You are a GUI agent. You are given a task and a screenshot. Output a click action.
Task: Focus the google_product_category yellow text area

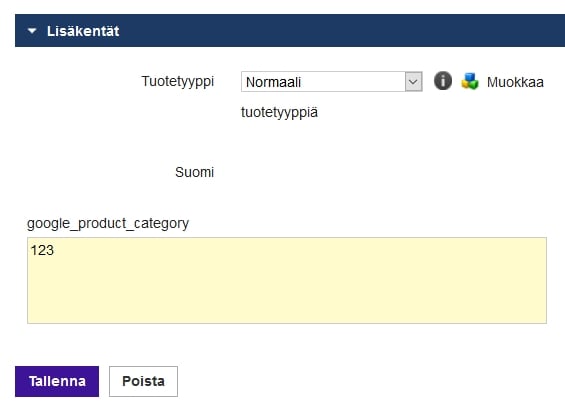[287, 280]
